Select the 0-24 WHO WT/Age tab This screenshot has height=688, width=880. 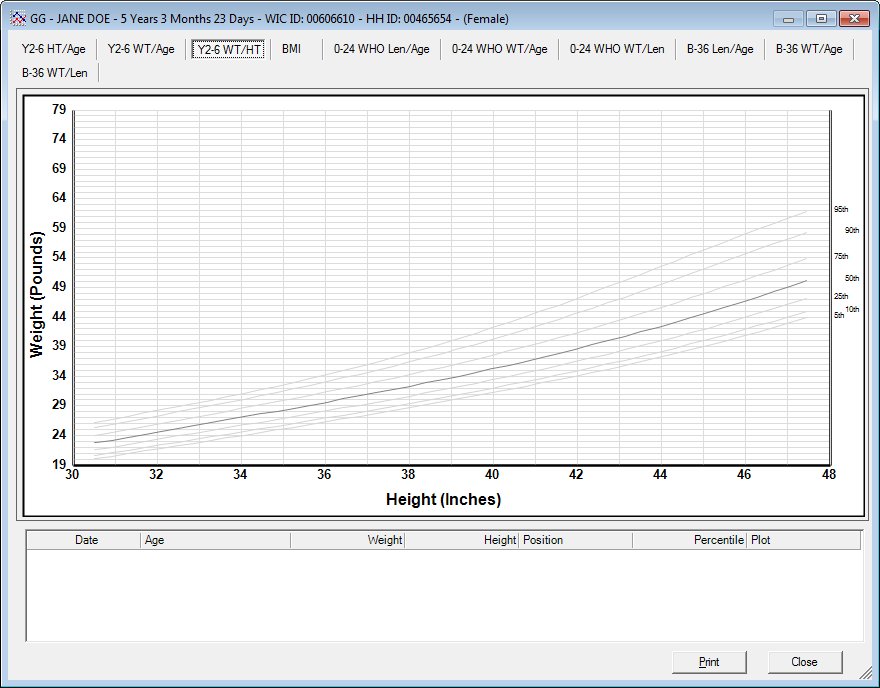tap(499, 49)
